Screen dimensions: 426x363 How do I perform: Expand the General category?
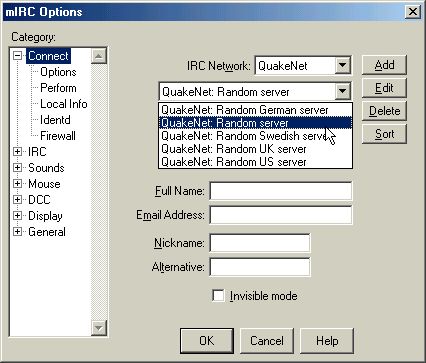click(x=17, y=232)
